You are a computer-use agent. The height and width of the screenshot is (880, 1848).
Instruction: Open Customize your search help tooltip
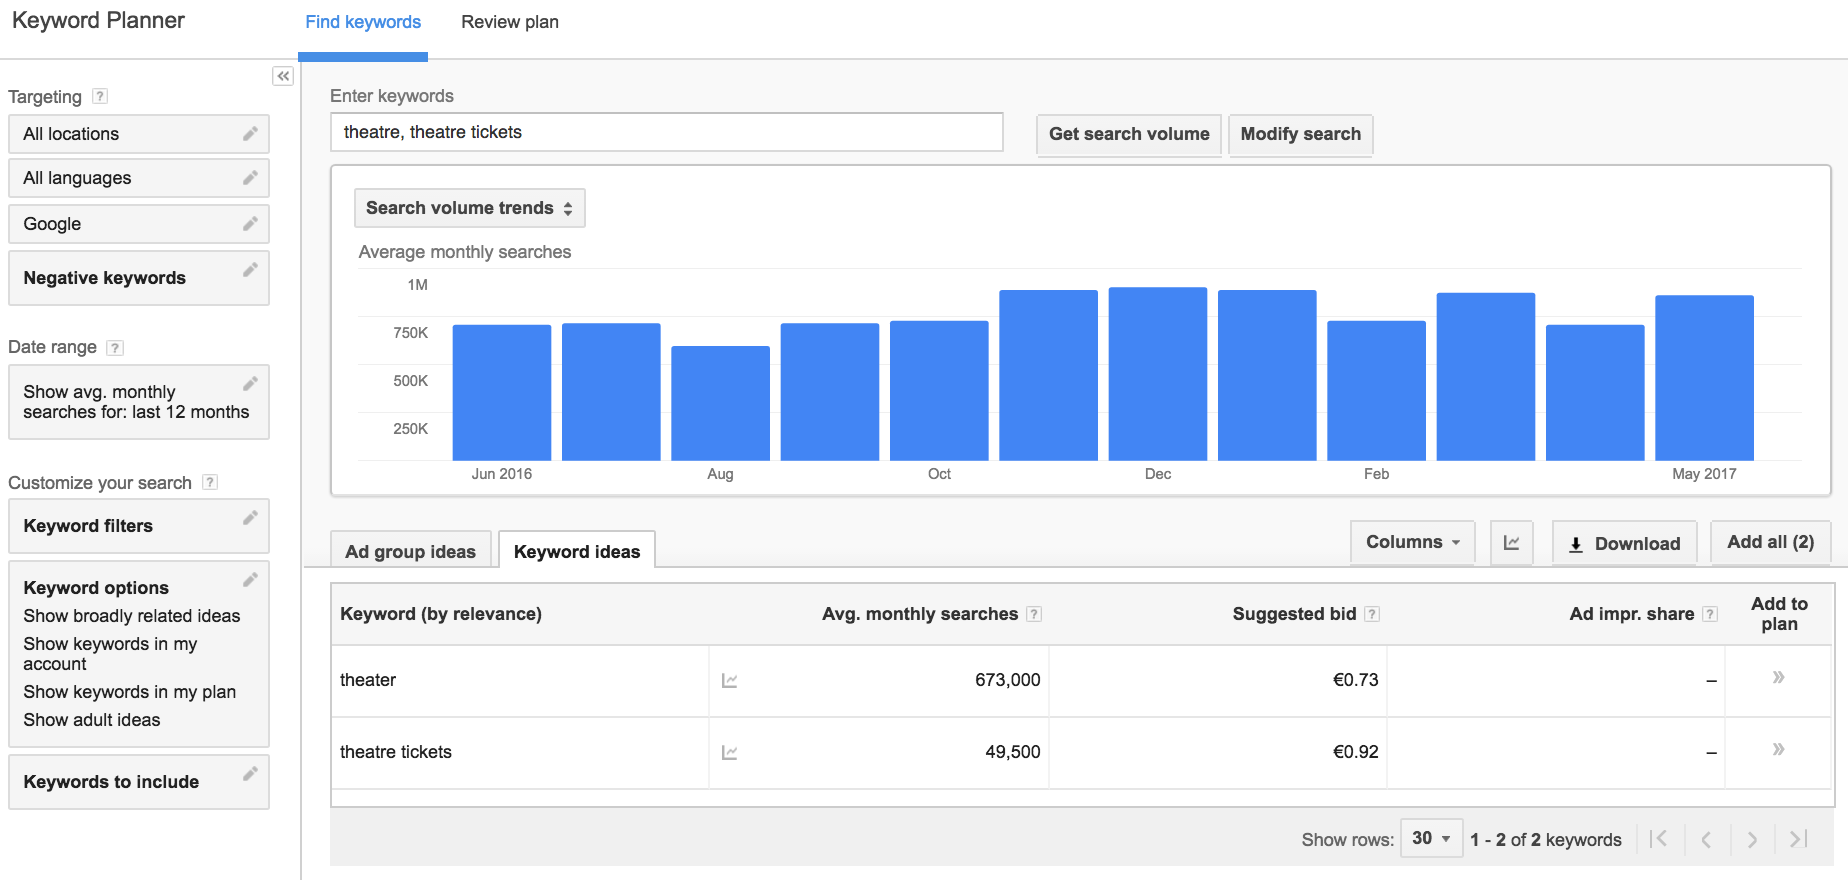click(x=210, y=482)
